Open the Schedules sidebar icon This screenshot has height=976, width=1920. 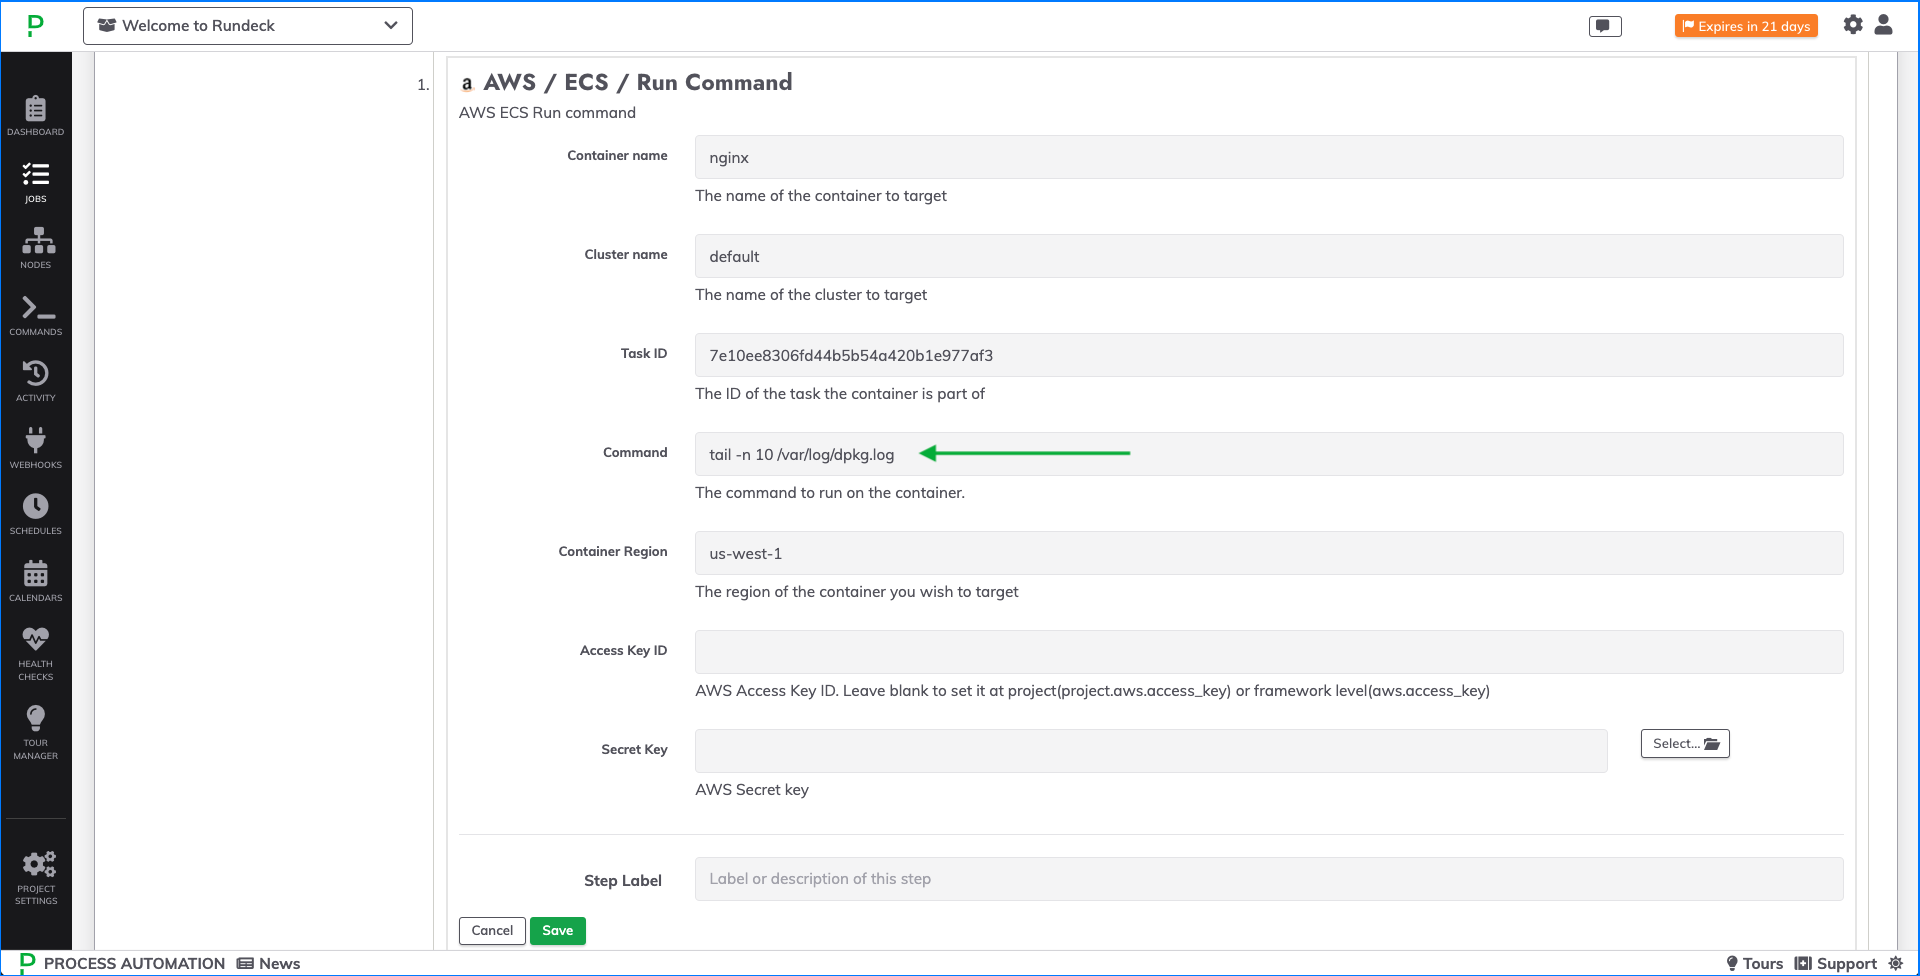pos(36,514)
